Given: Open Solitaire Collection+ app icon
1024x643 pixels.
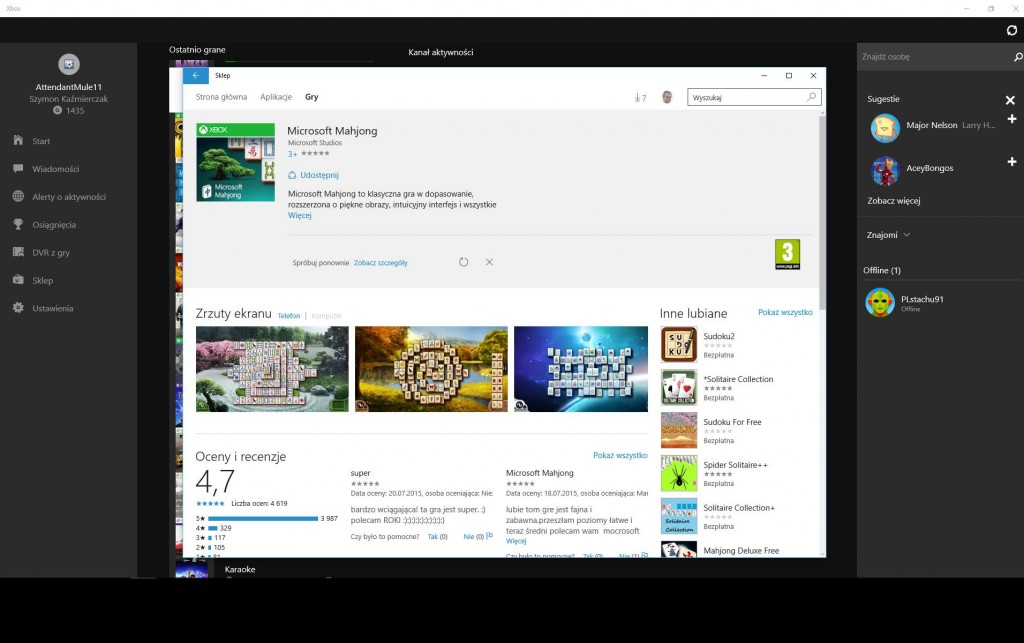Looking at the screenshot, I should tap(679, 516).
